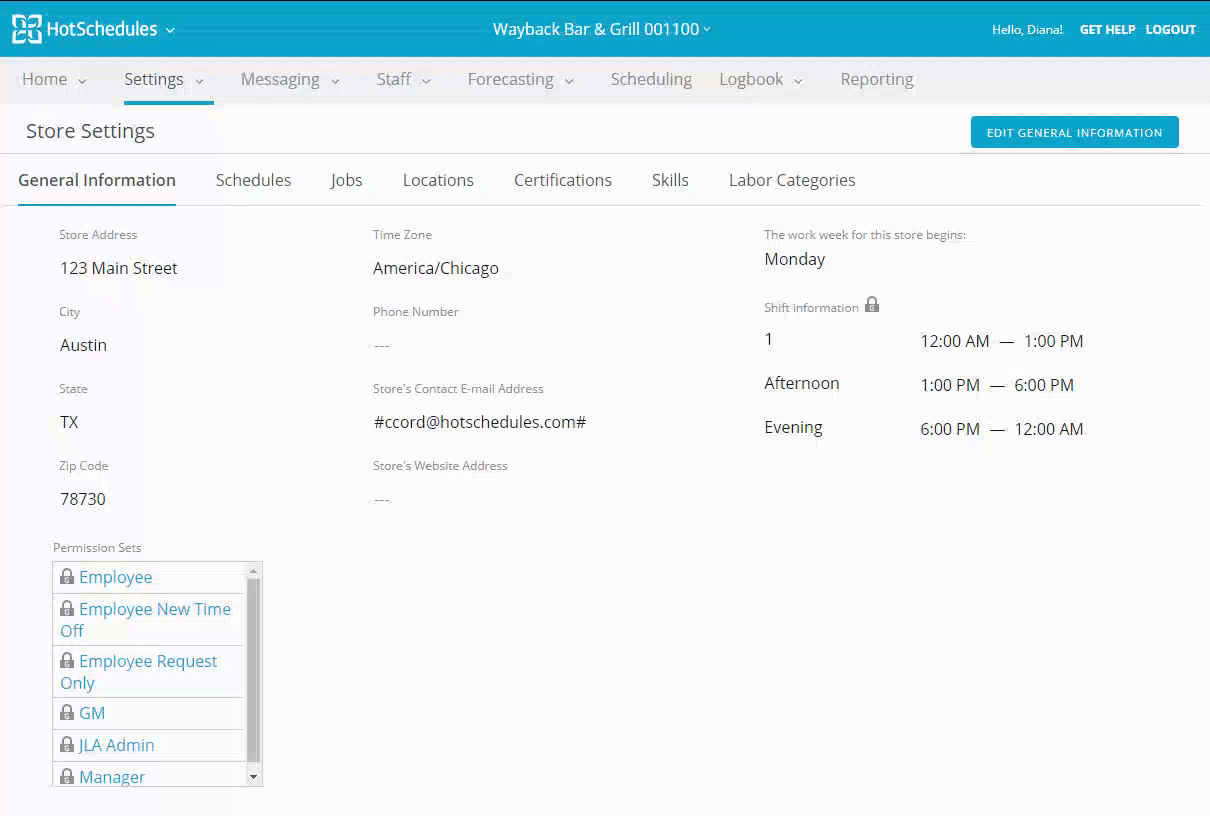This screenshot has width=1210, height=816.
Task: Open the Employee New Time Off permission set
Action: 146,620
